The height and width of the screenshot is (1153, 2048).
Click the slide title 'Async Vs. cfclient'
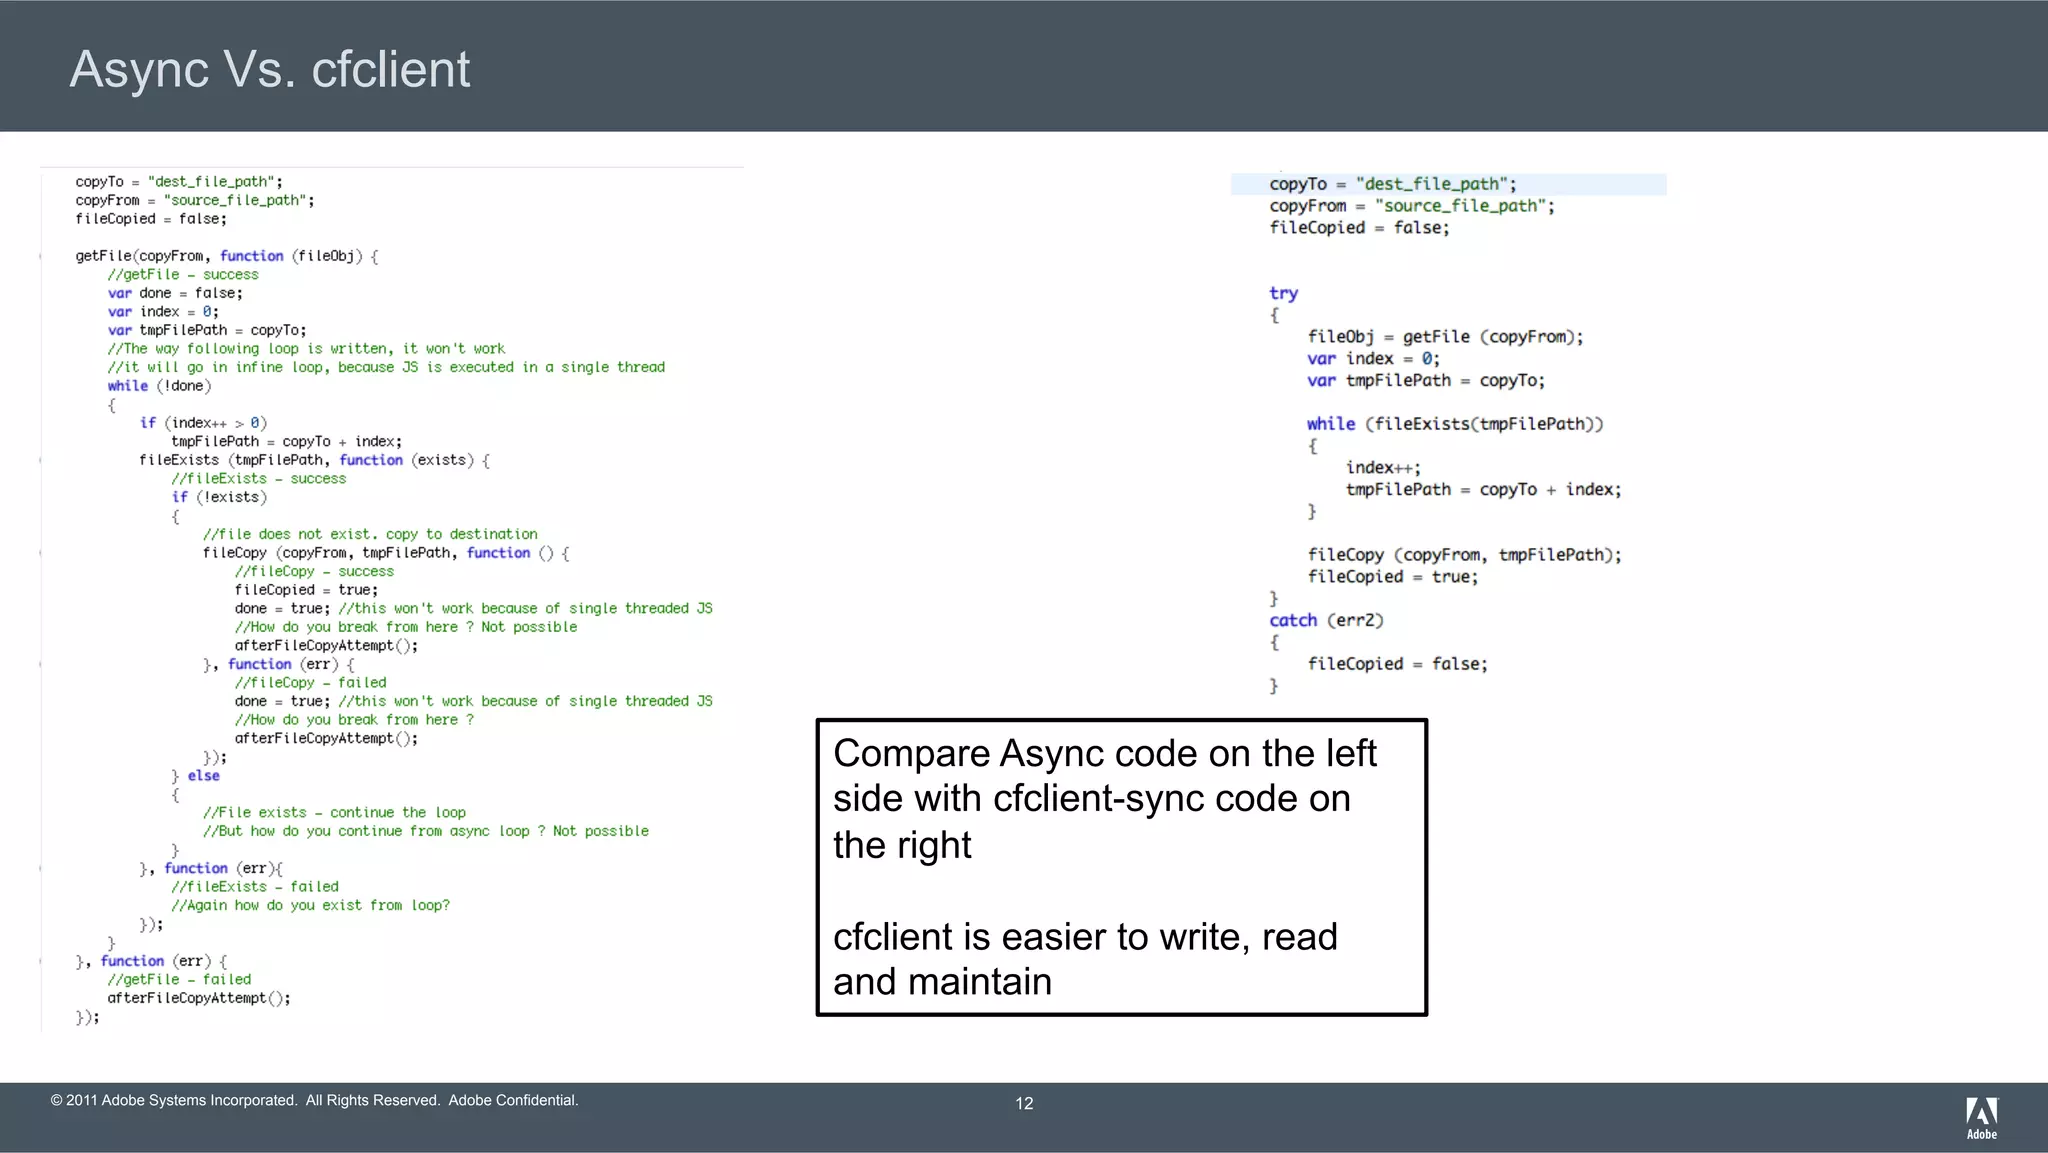click(269, 69)
